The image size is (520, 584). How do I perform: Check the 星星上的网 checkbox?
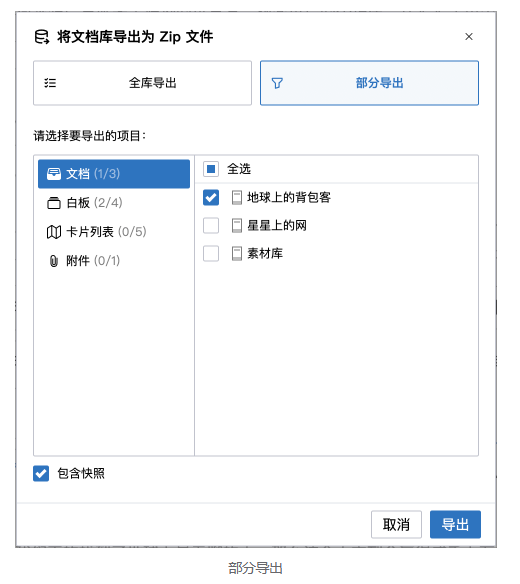click(211, 226)
